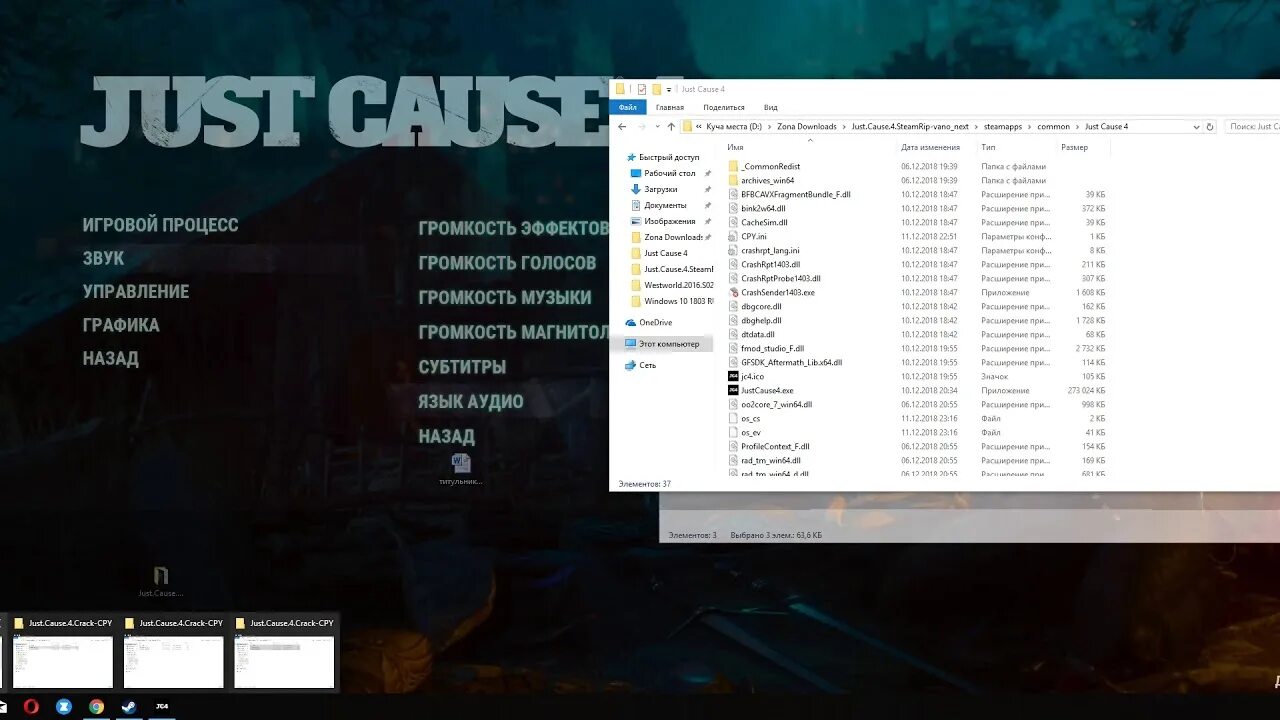
Task: Click the Properties checkmark in the Explorer title bar
Action: [642, 89]
